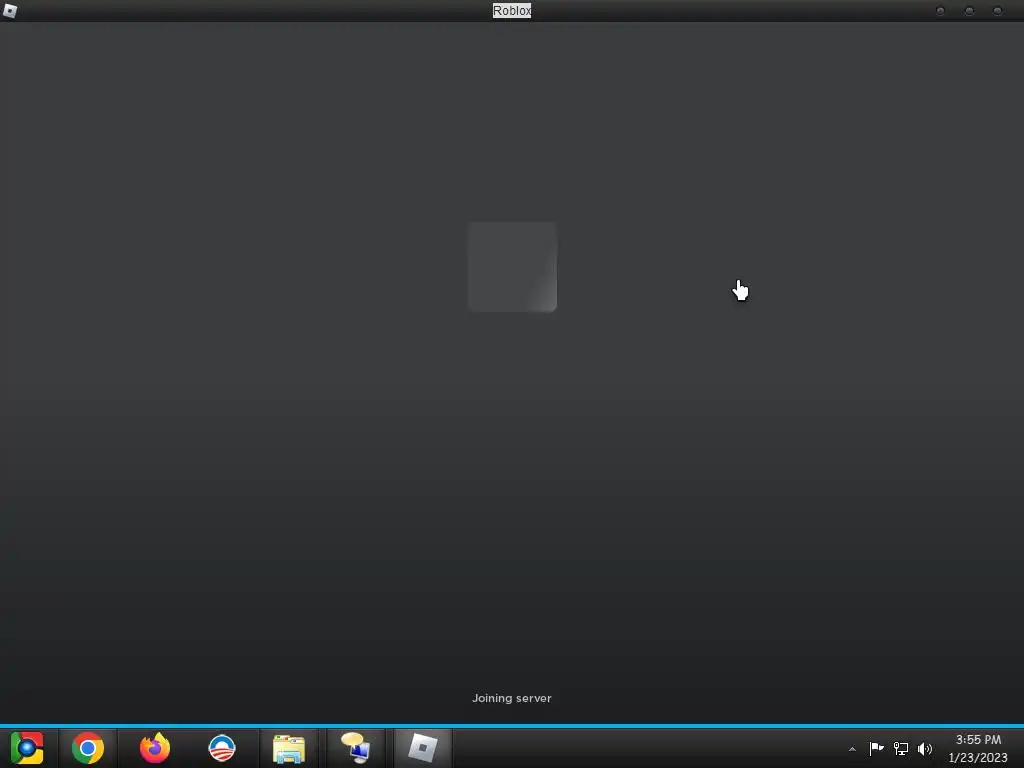Click the 1/23/2023 date

coord(978,758)
